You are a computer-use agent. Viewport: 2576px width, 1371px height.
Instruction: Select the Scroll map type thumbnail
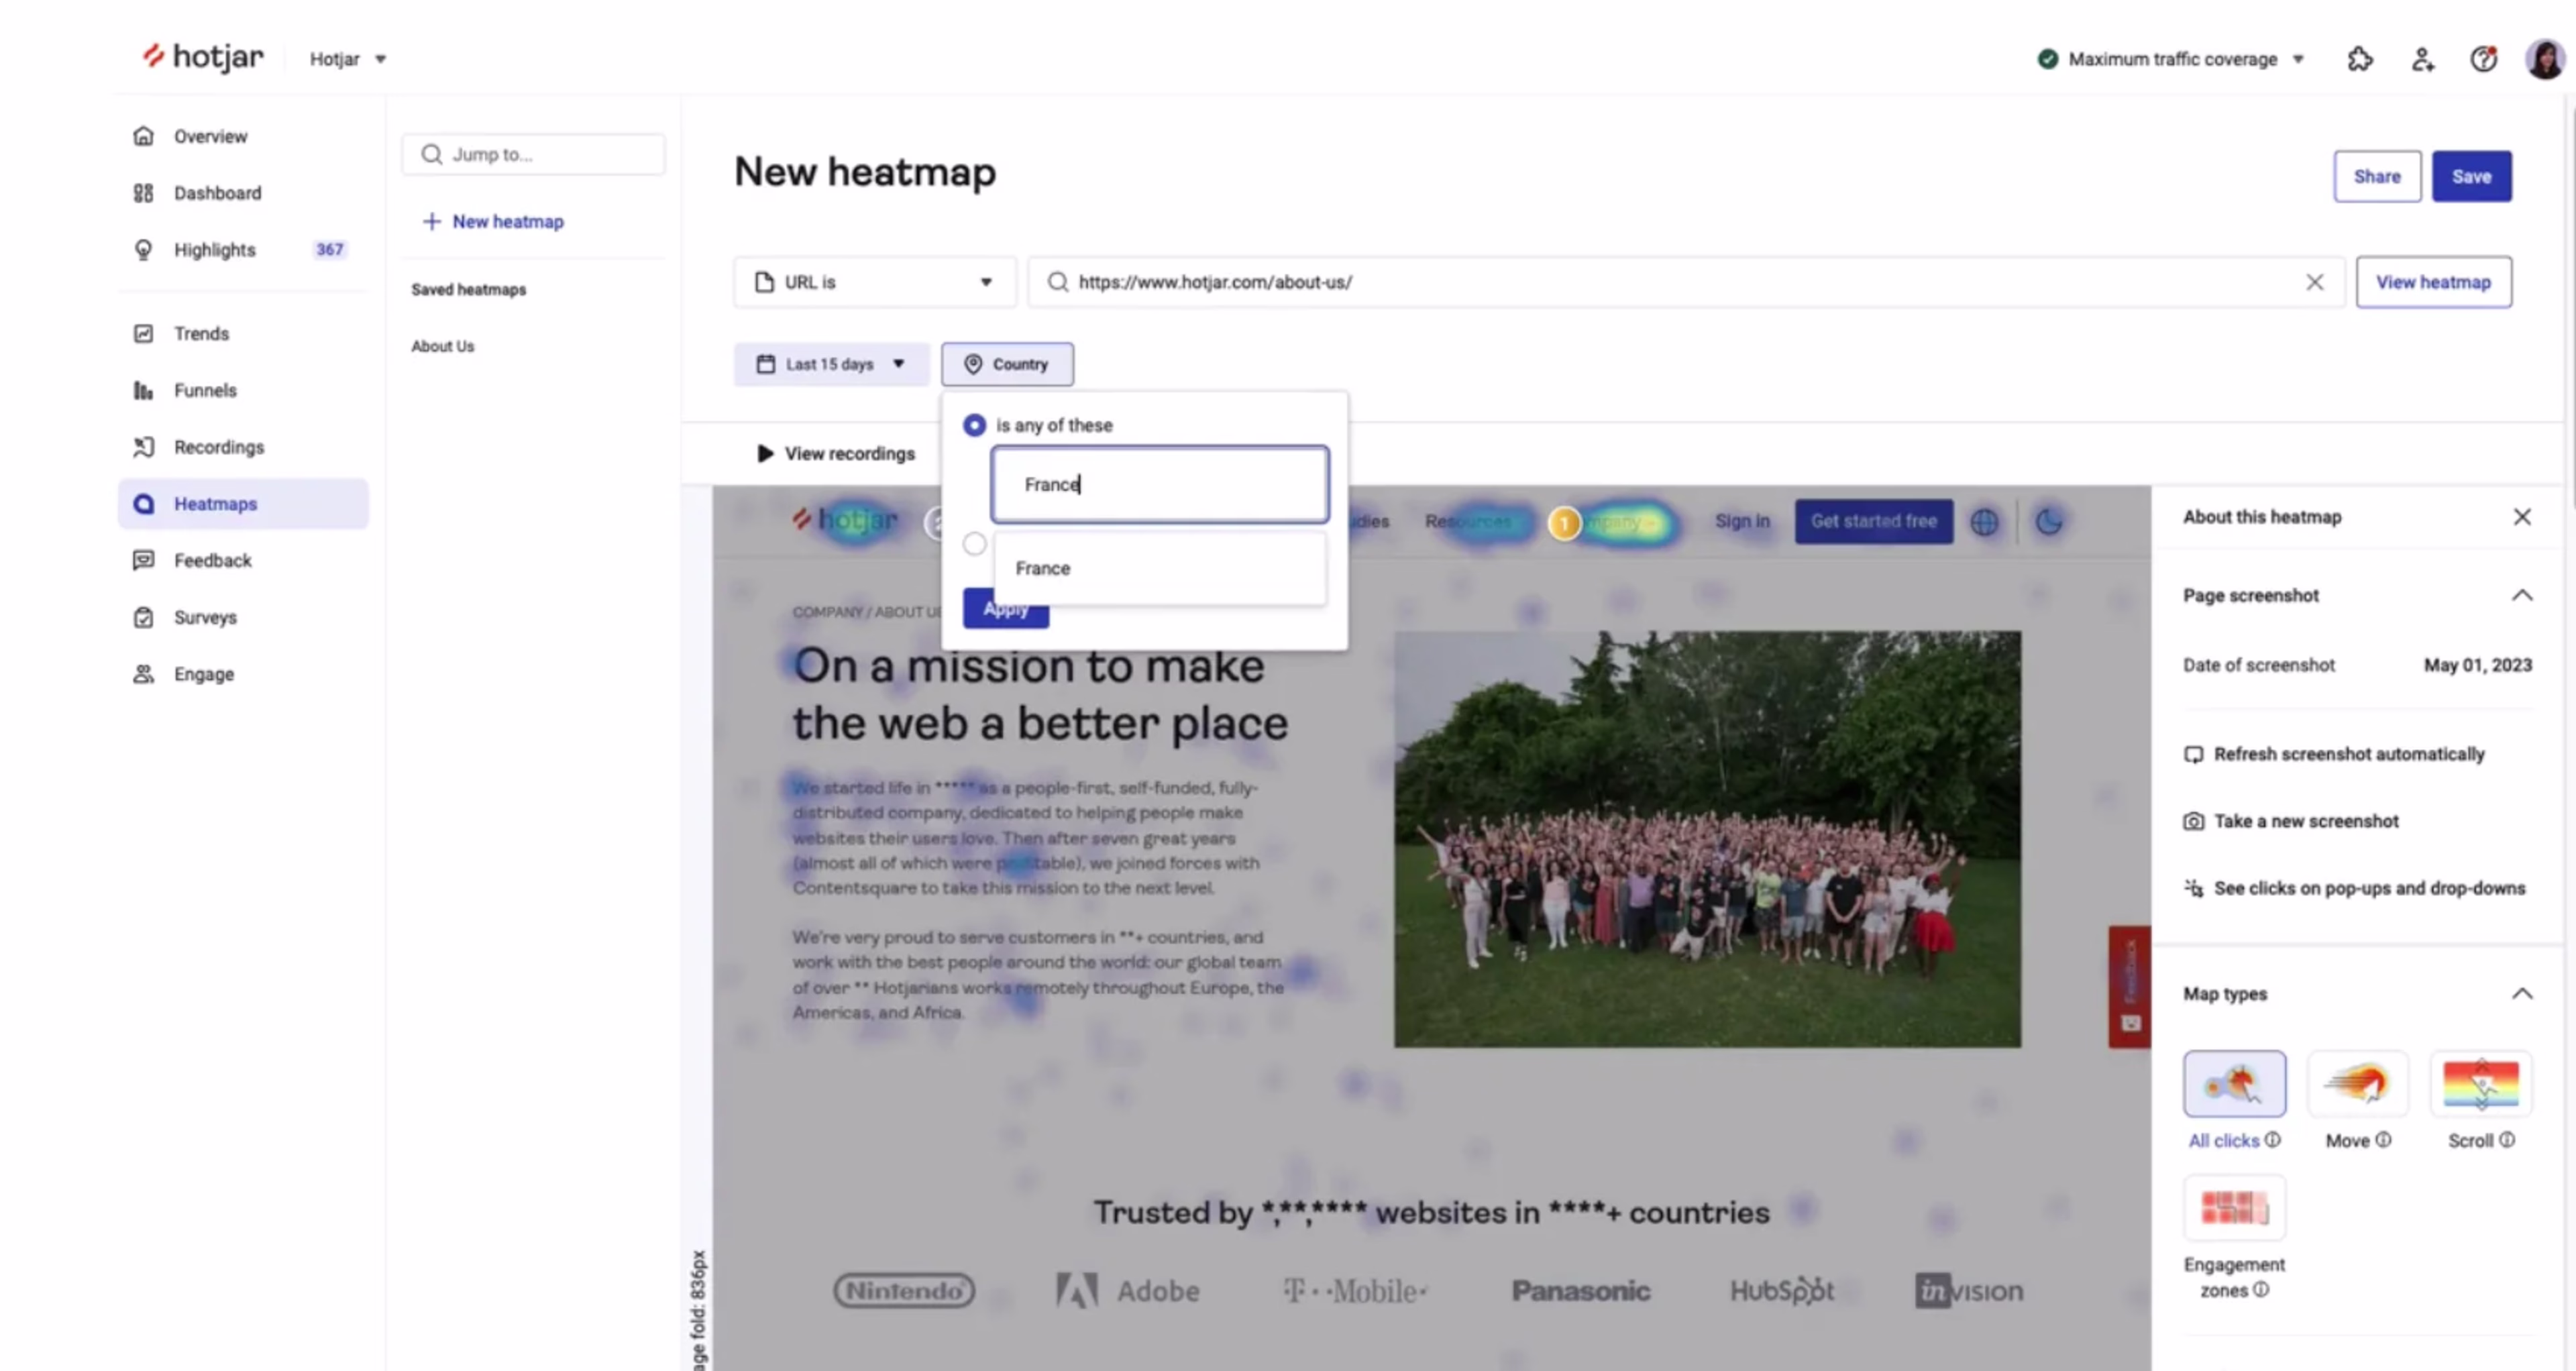click(x=2481, y=1083)
